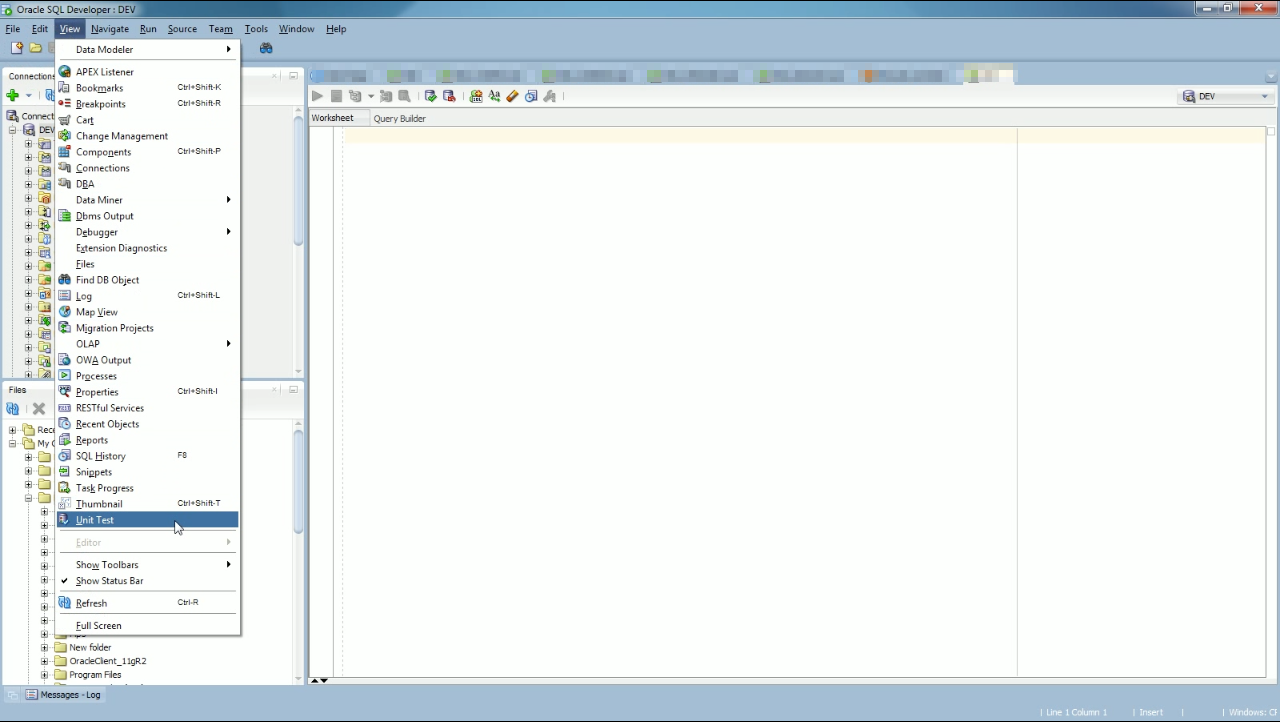Click the binoculars Find DB Object icon

pos(266,48)
